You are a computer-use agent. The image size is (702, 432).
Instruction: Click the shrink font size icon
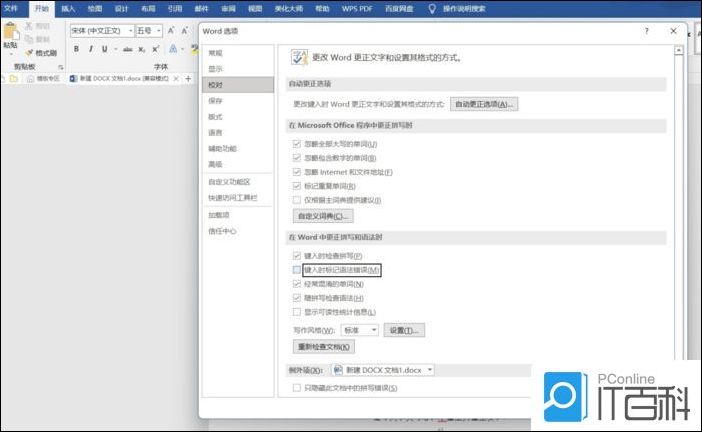point(184,30)
